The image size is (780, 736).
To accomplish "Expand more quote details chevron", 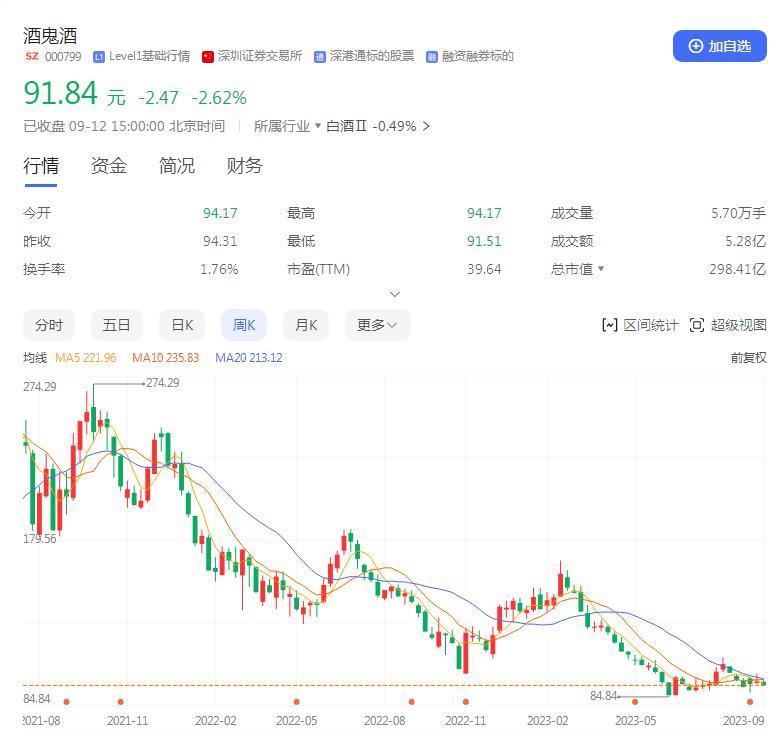I will click(x=394, y=294).
